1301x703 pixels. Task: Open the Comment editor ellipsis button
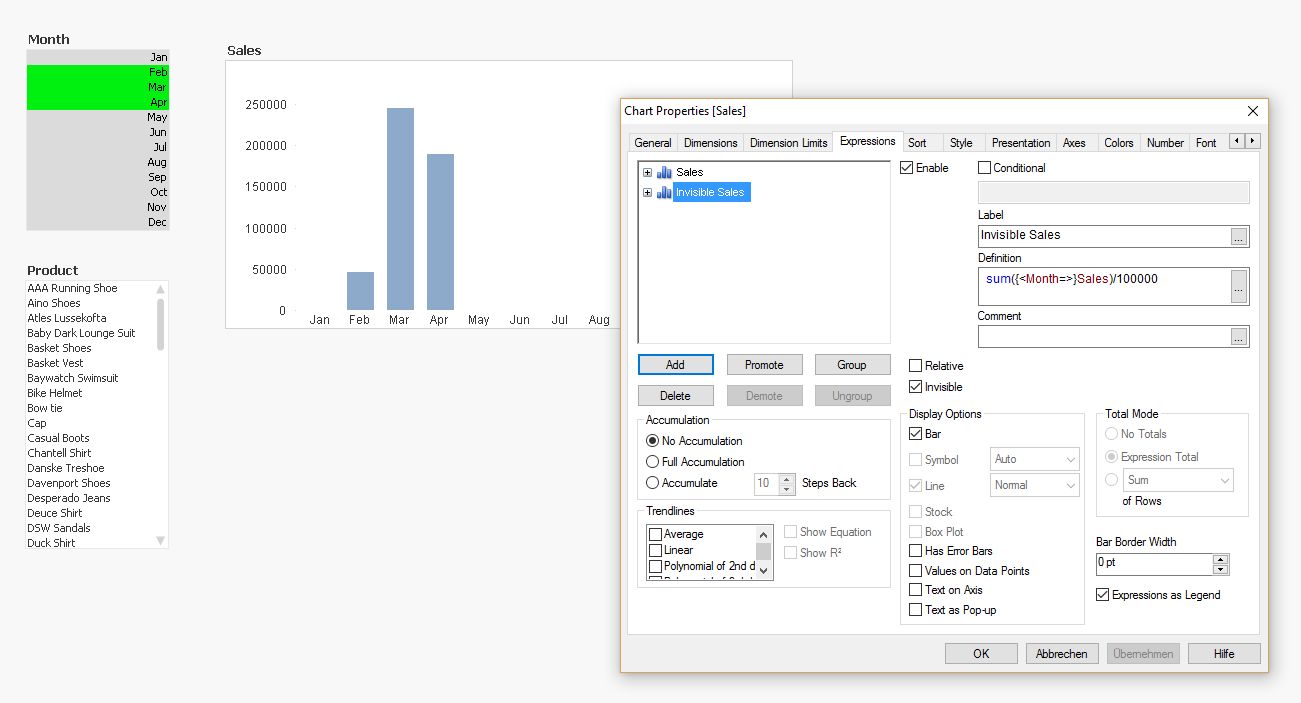tap(1239, 337)
